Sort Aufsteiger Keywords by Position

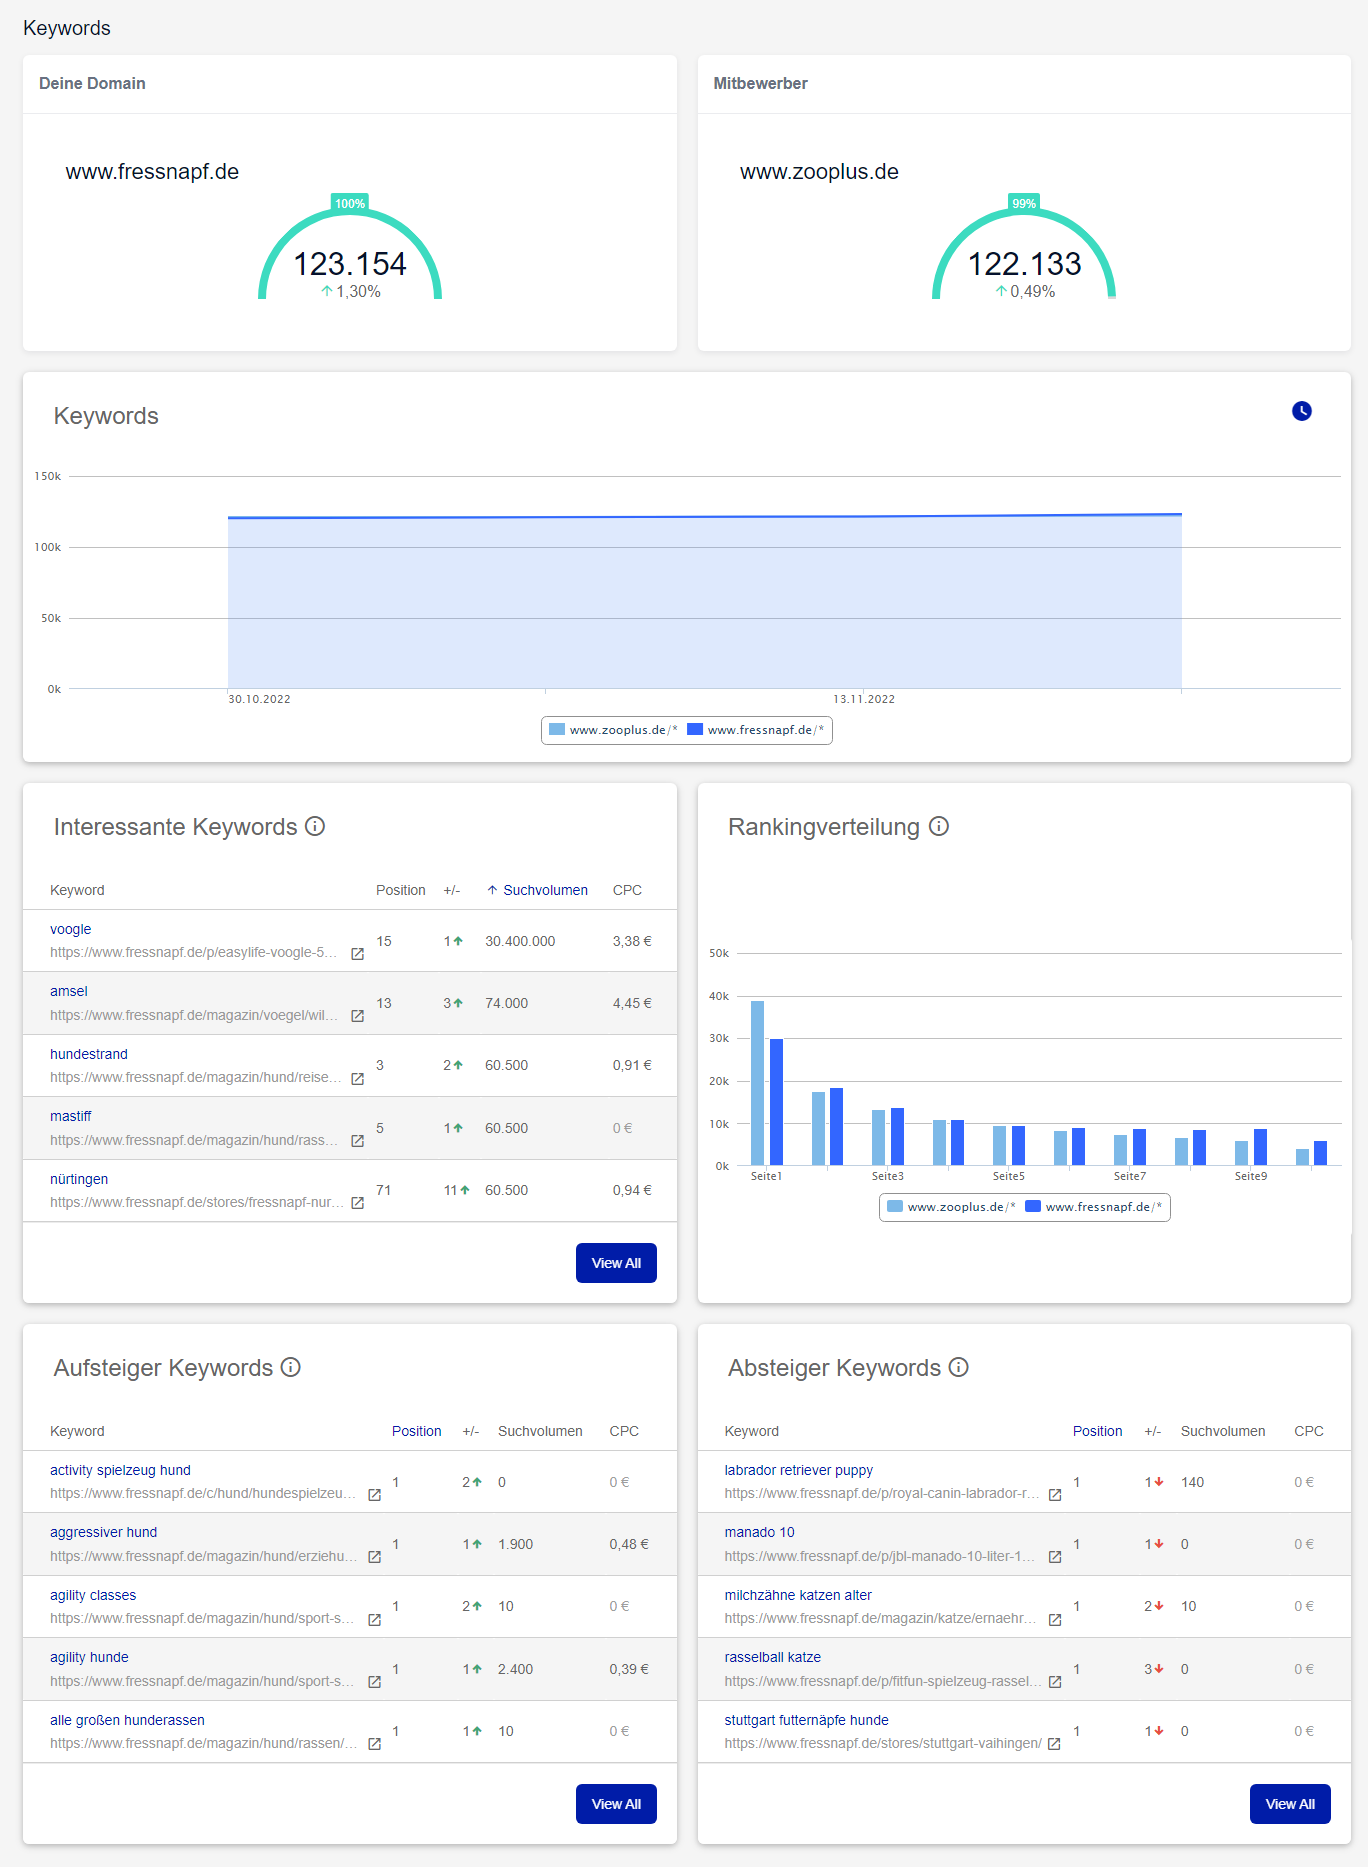(x=416, y=1431)
